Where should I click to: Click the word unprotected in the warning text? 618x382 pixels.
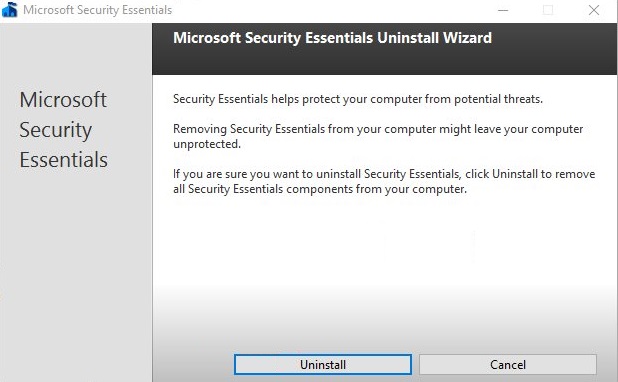pos(207,144)
